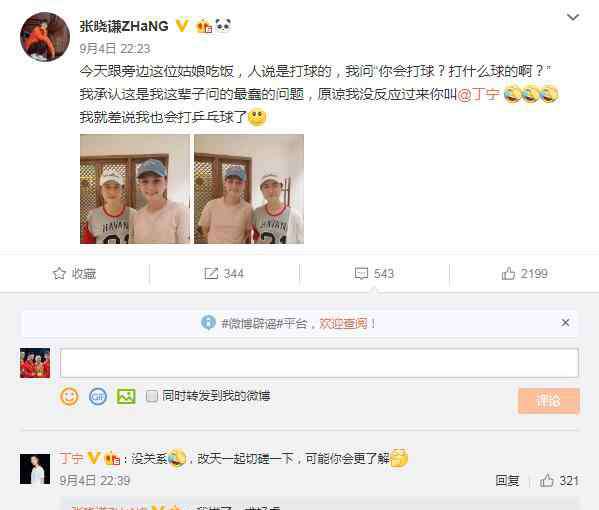Viewport: 599px width, 510px height.
Task: Check 同时转发到我的微博 checkbox
Action: click(x=152, y=396)
